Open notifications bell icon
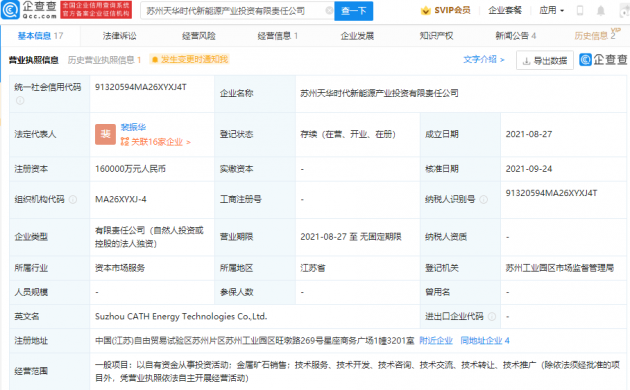Viewport: 630px width, 390px height. 601,10
